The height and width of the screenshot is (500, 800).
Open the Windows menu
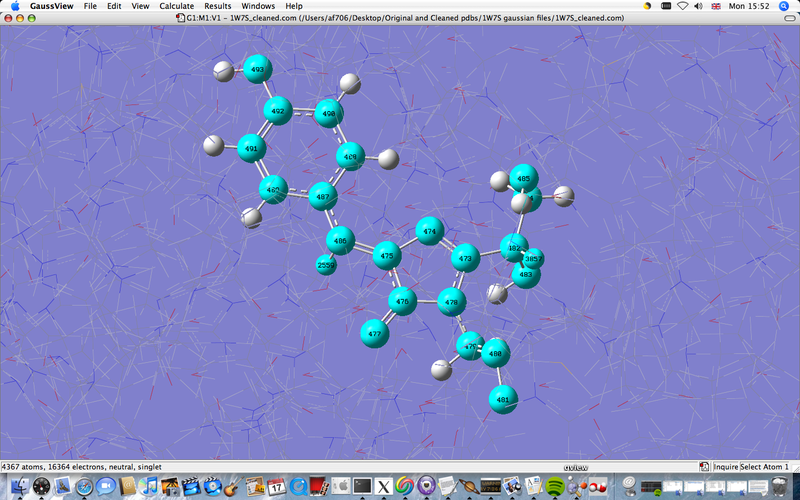tap(258, 6)
